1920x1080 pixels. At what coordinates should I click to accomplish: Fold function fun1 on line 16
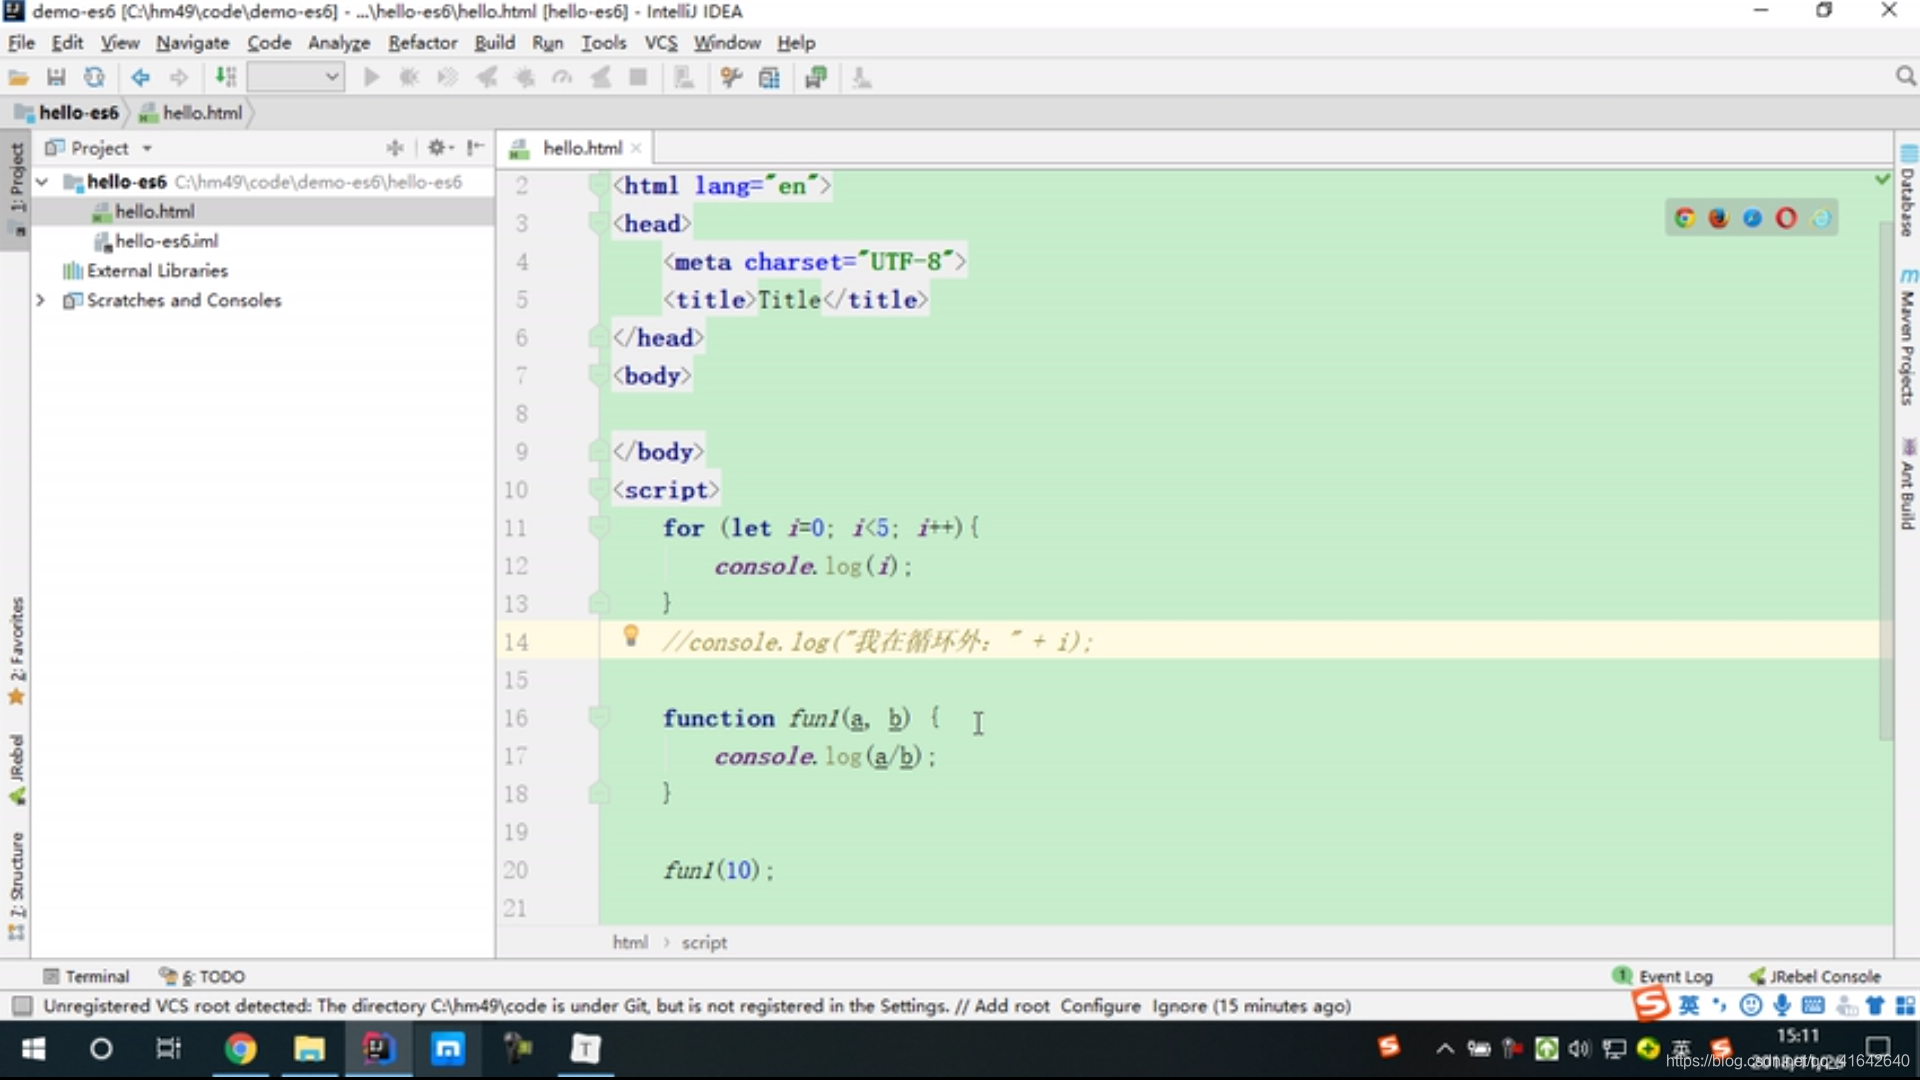click(x=598, y=716)
